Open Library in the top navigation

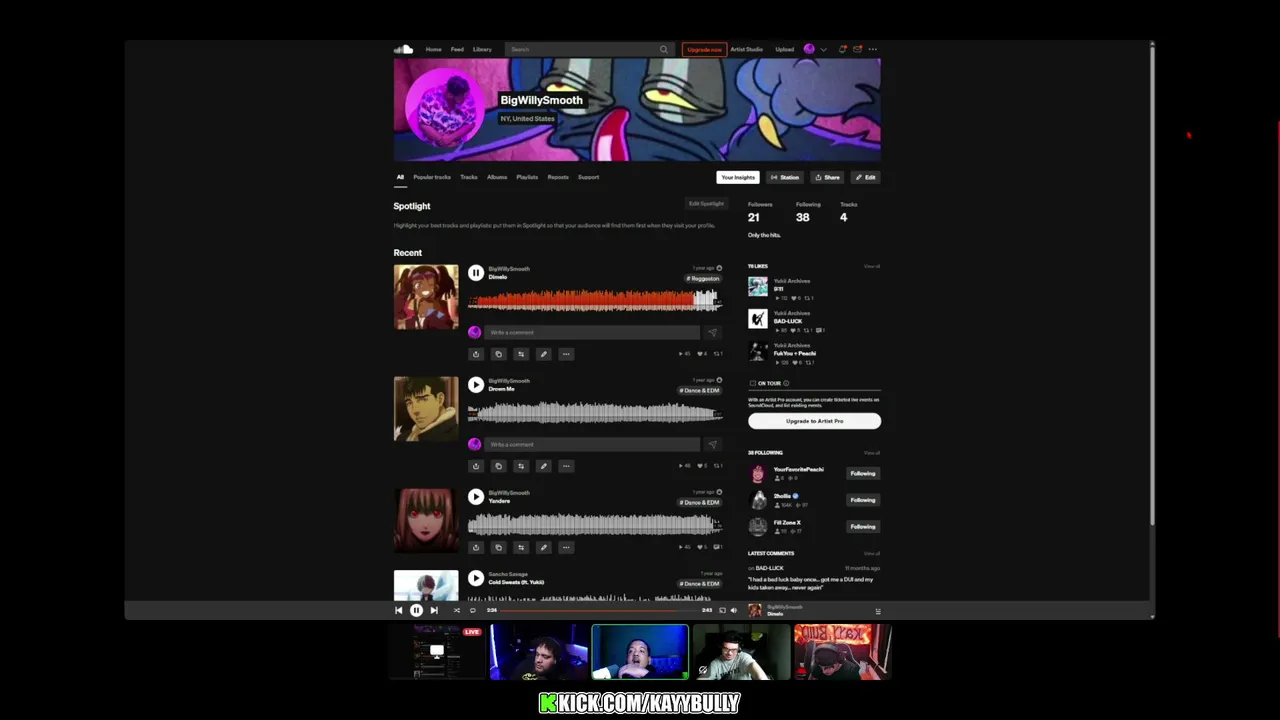click(482, 49)
